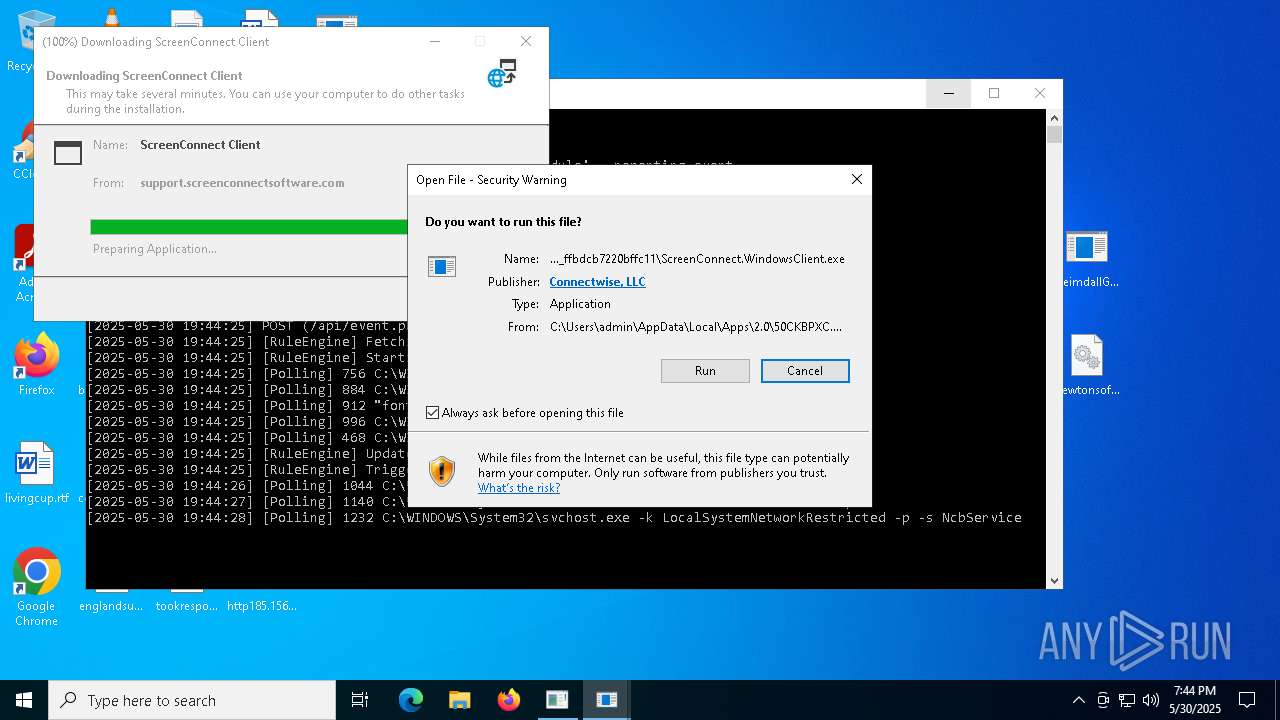This screenshot has width=1280, height=720.
Task: Click Run in the Security Warning dialog
Action: click(705, 371)
